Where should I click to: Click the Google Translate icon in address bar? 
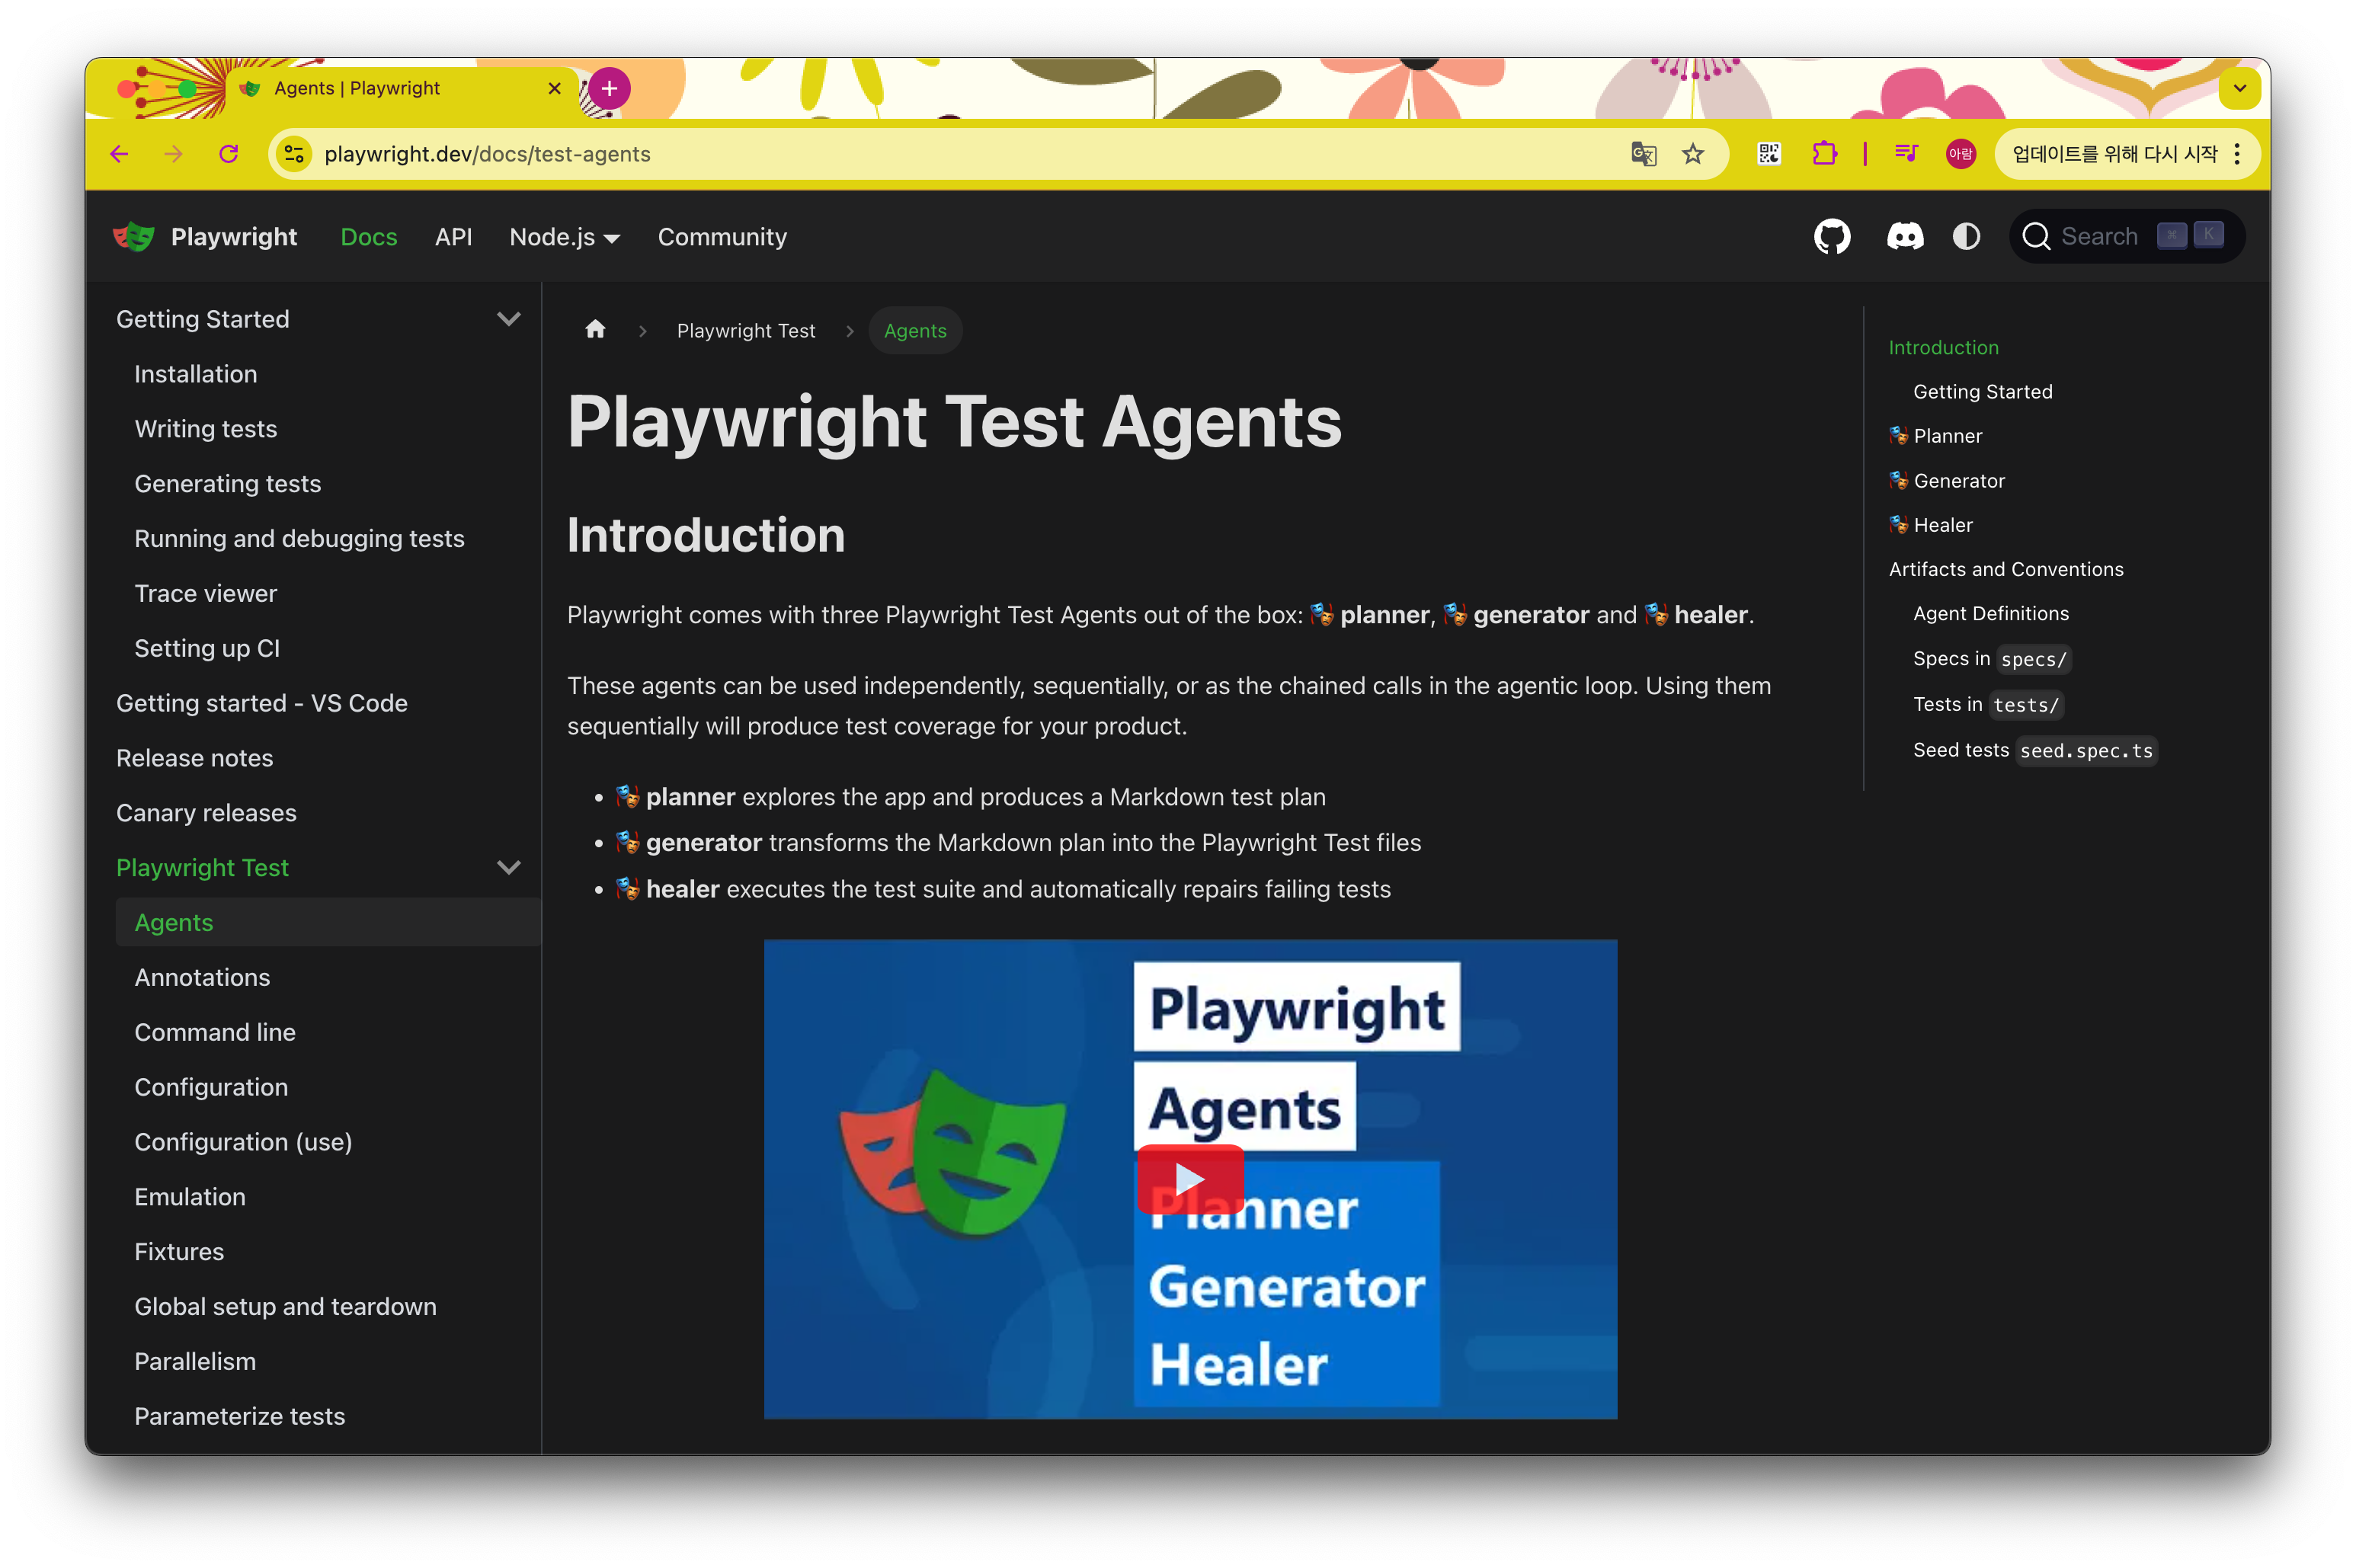(1643, 154)
